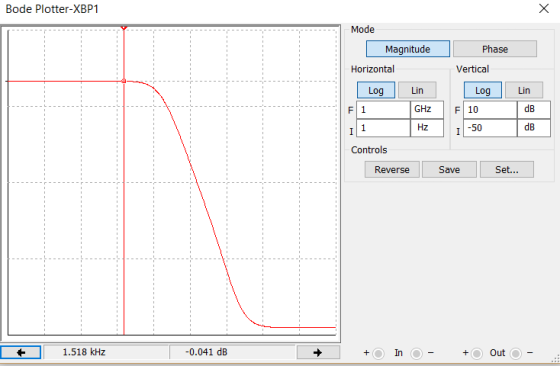Screen dimensions: 560x366
Task: Click the In positive terminal connector
Action: [x=378, y=354]
